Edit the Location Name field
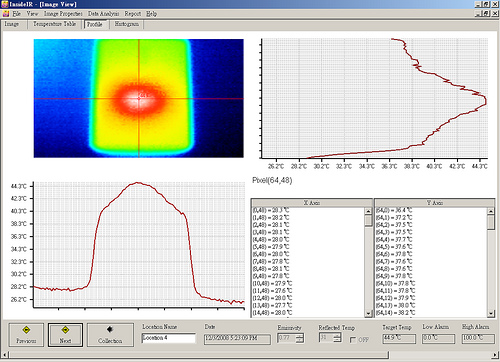Image resolution: width=500 pixels, height=362 pixels. coord(169,338)
